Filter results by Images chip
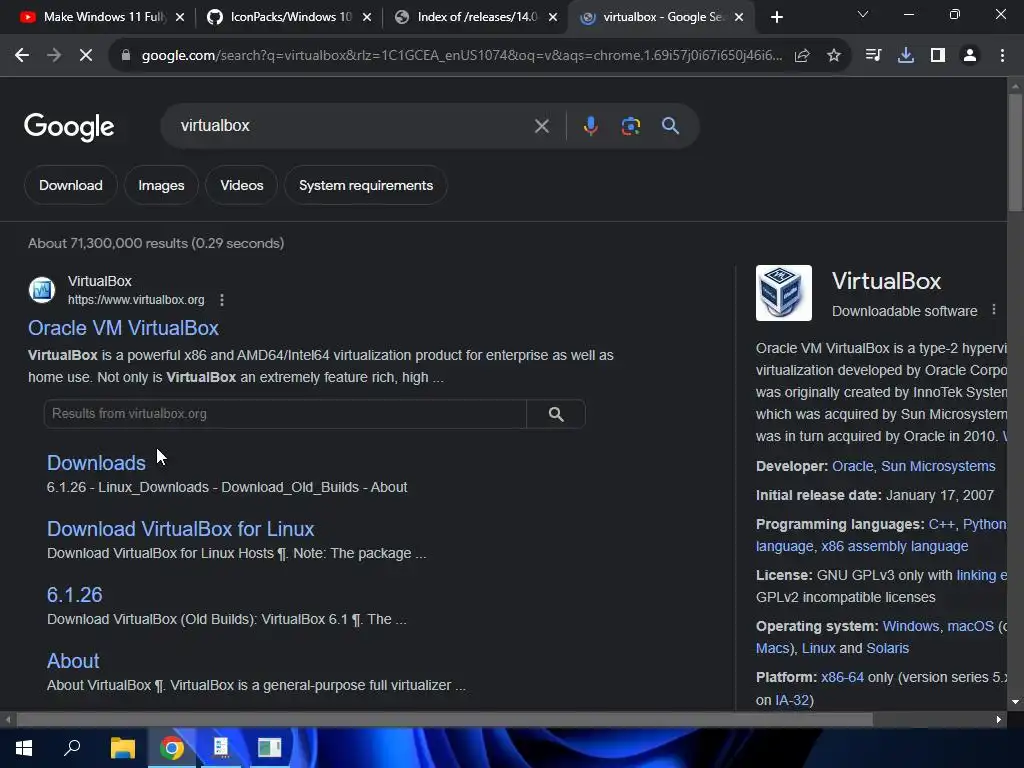 161,185
